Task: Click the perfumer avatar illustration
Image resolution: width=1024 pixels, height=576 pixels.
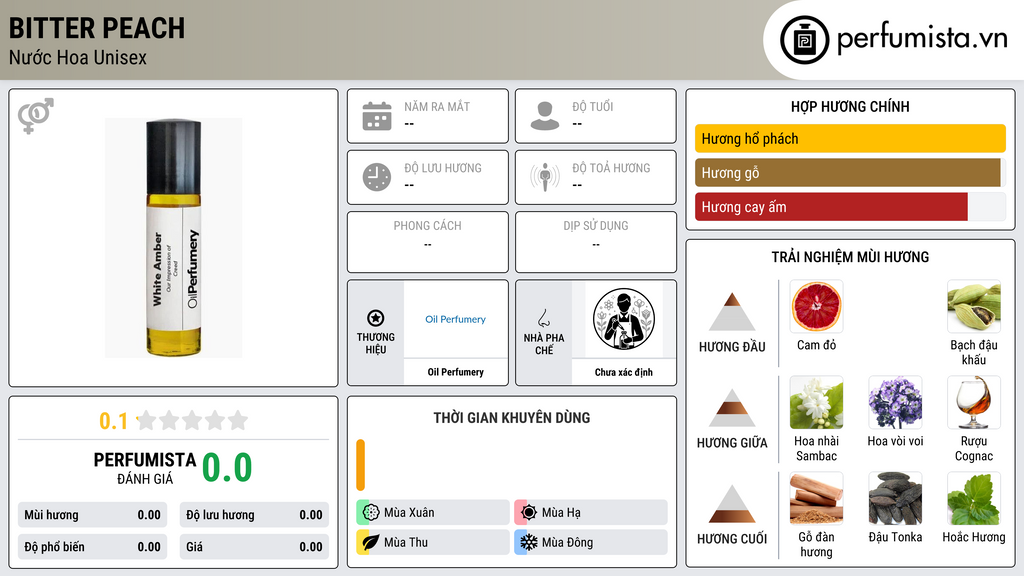Action: [x=624, y=319]
